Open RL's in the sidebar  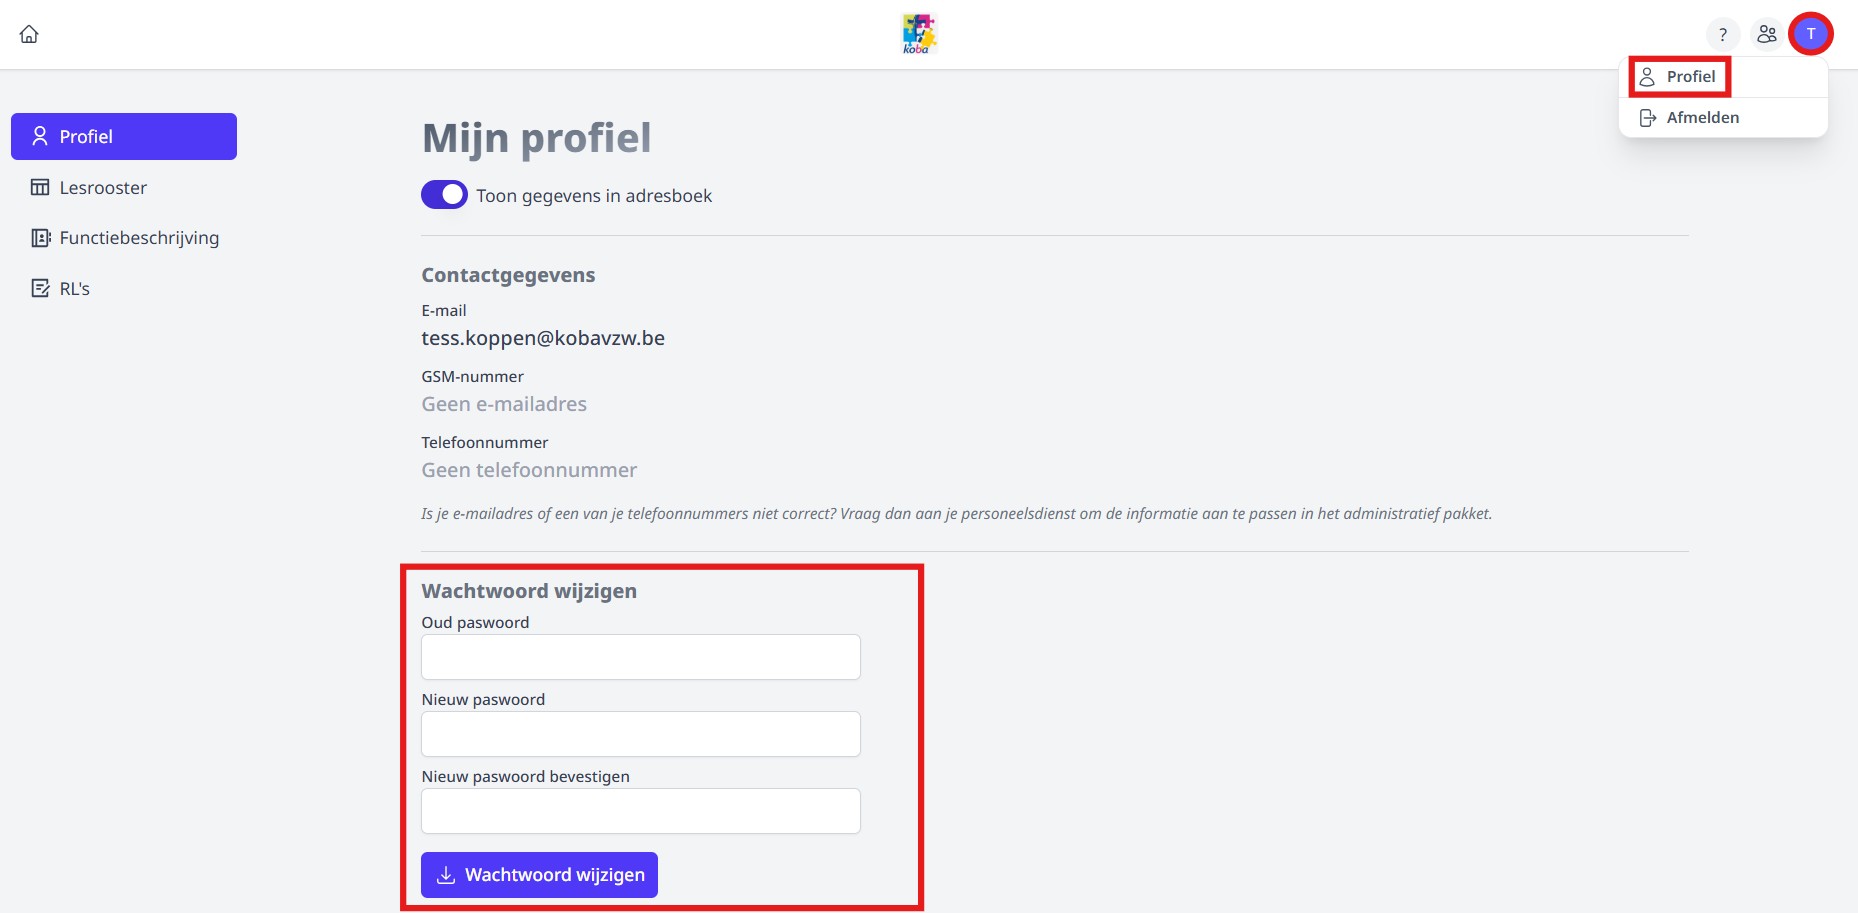(74, 289)
